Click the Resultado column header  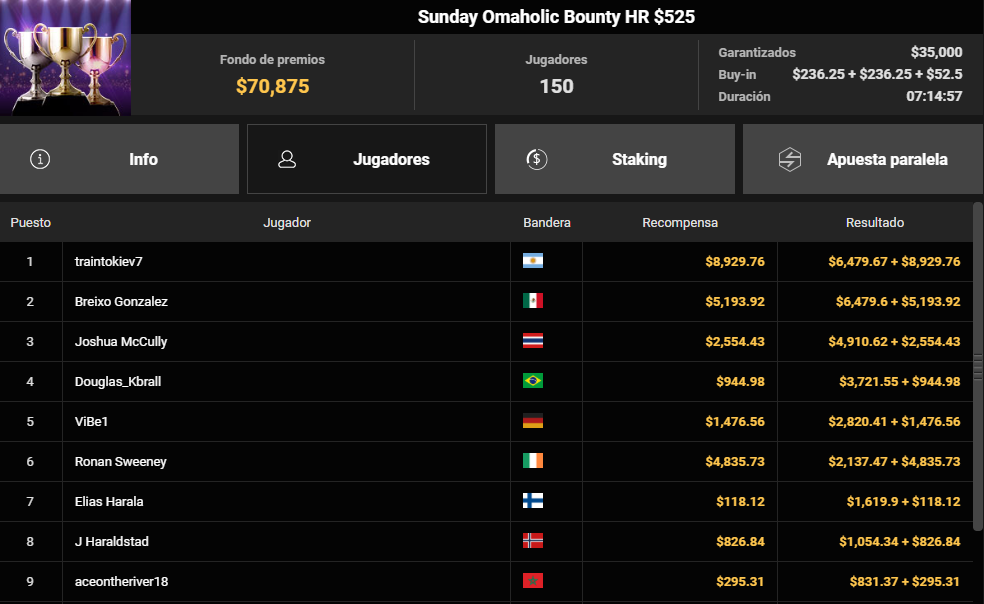(874, 223)
